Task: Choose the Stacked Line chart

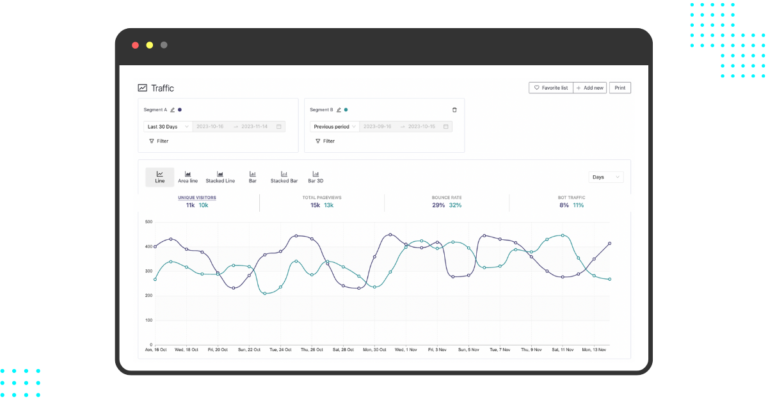Action: click(x=220, y=177)
